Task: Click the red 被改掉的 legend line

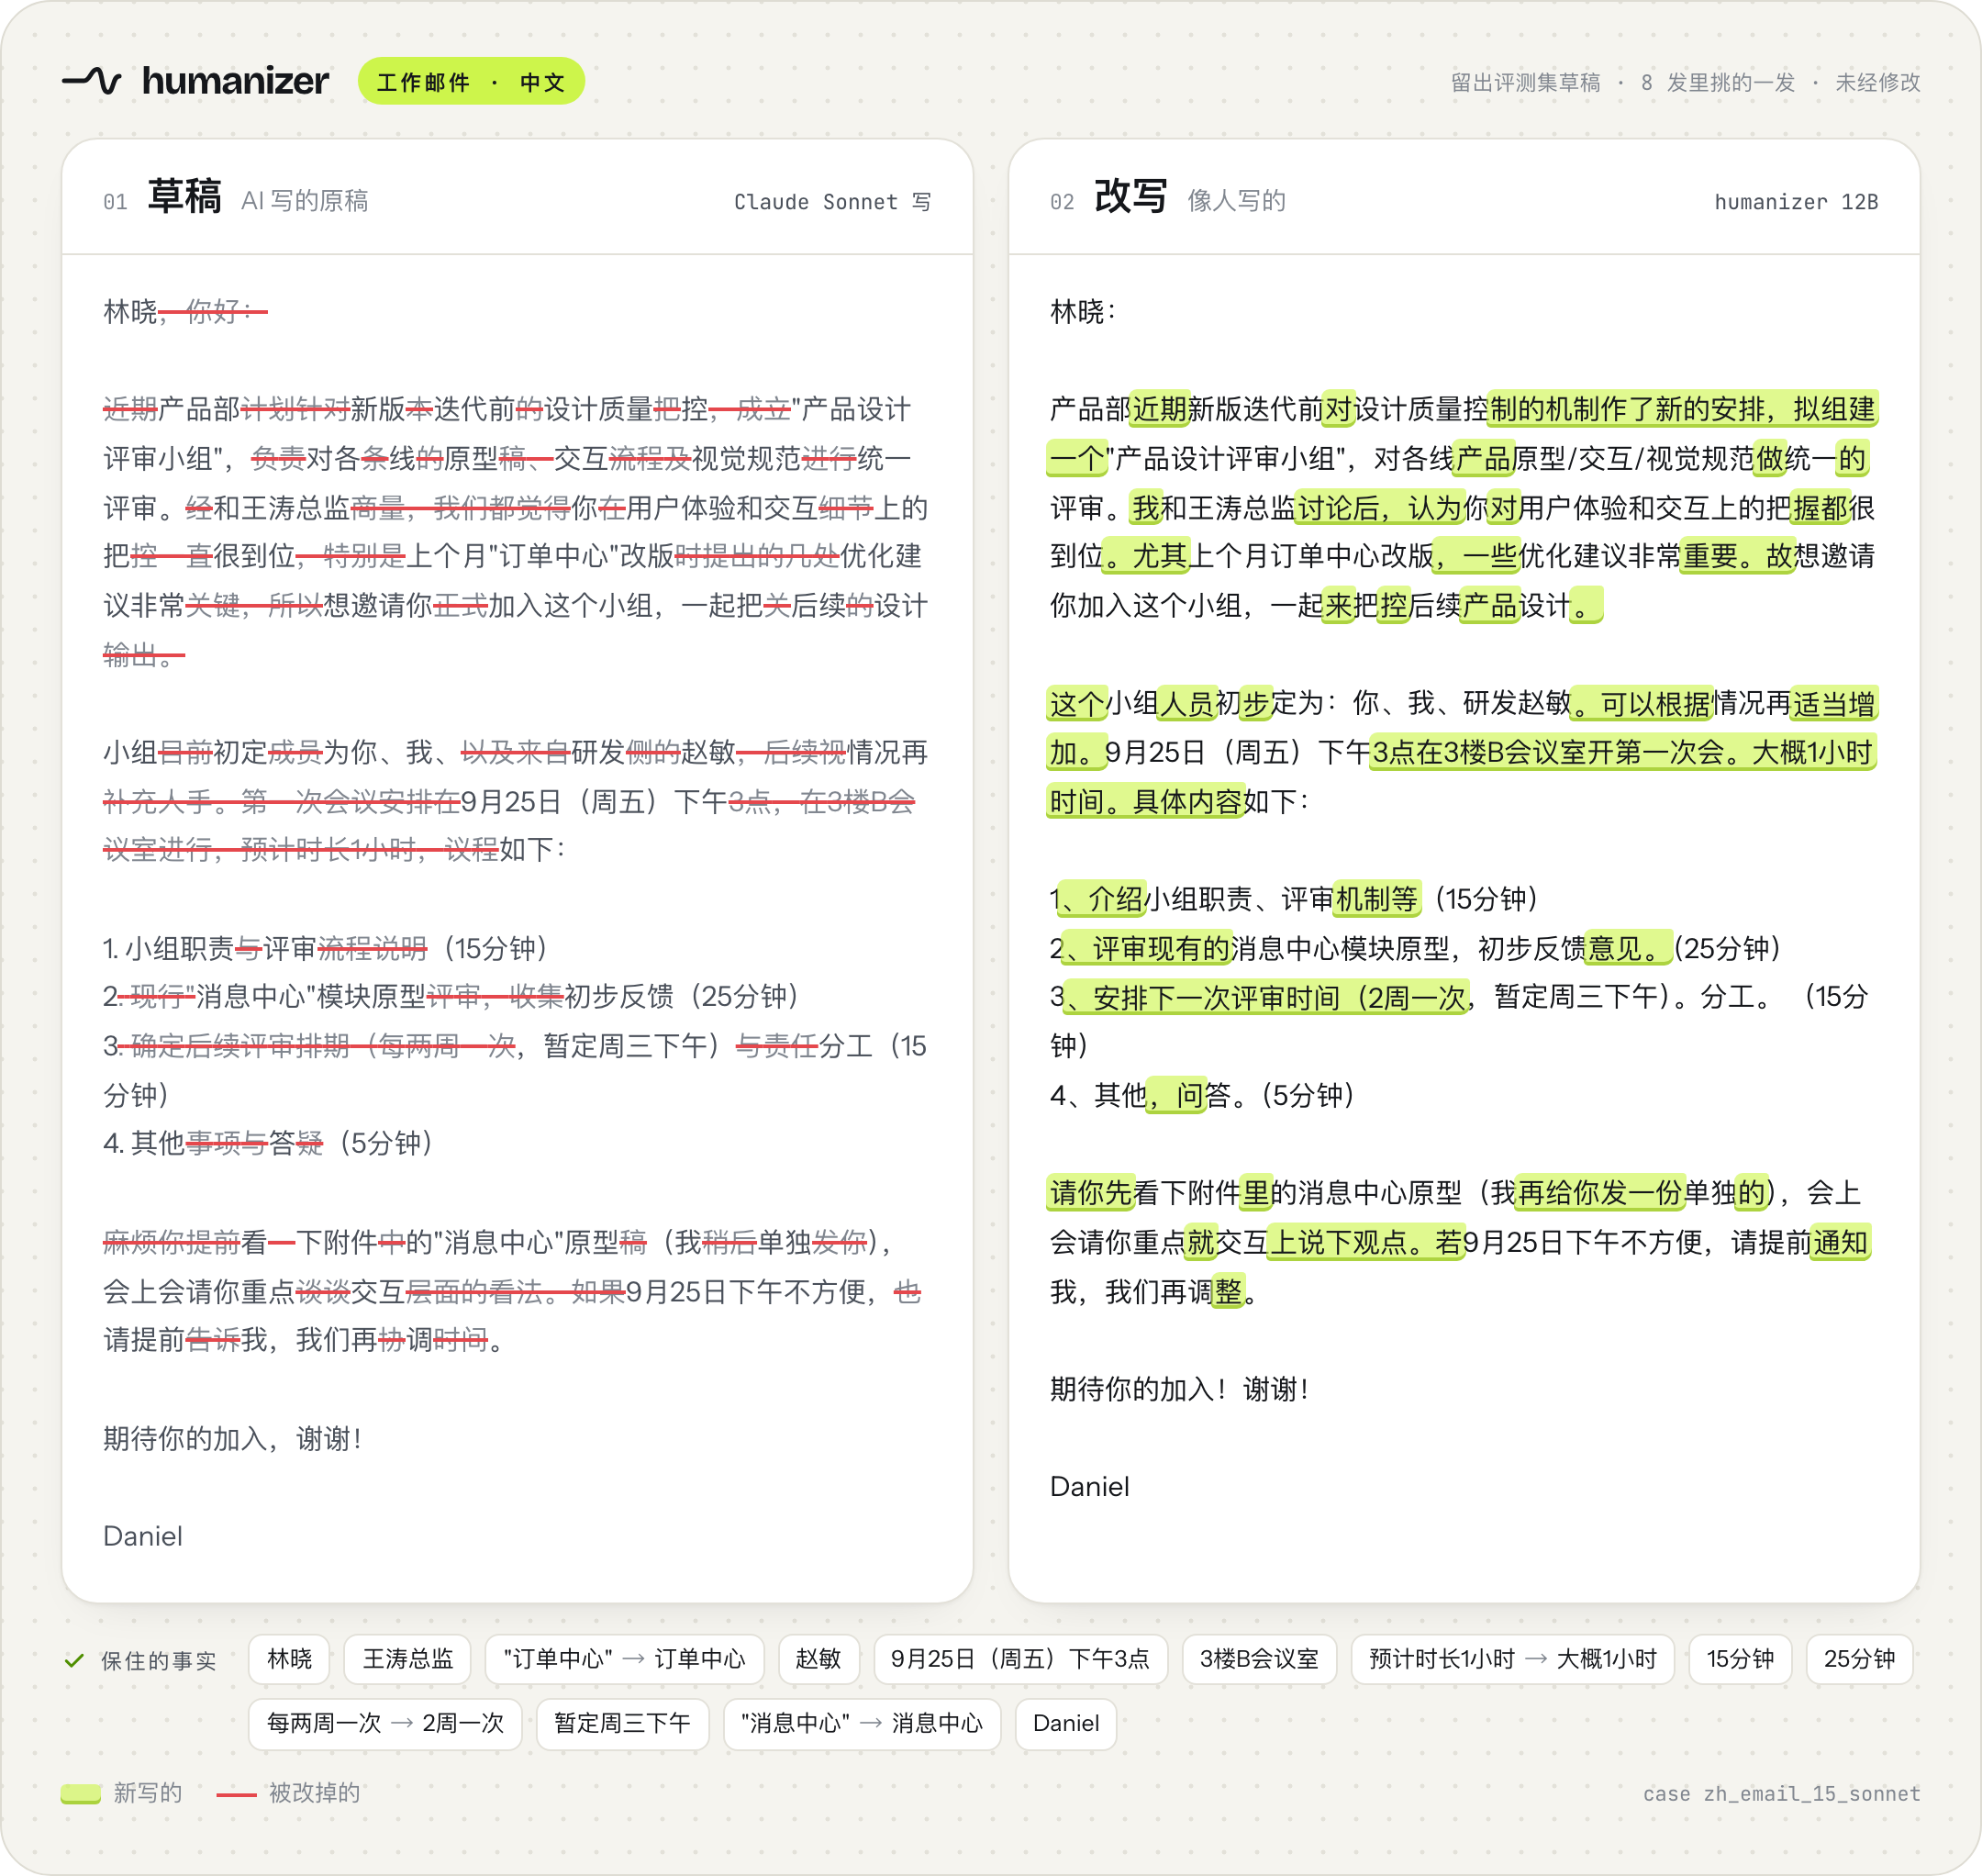Action: click(x=237, y=1794)
